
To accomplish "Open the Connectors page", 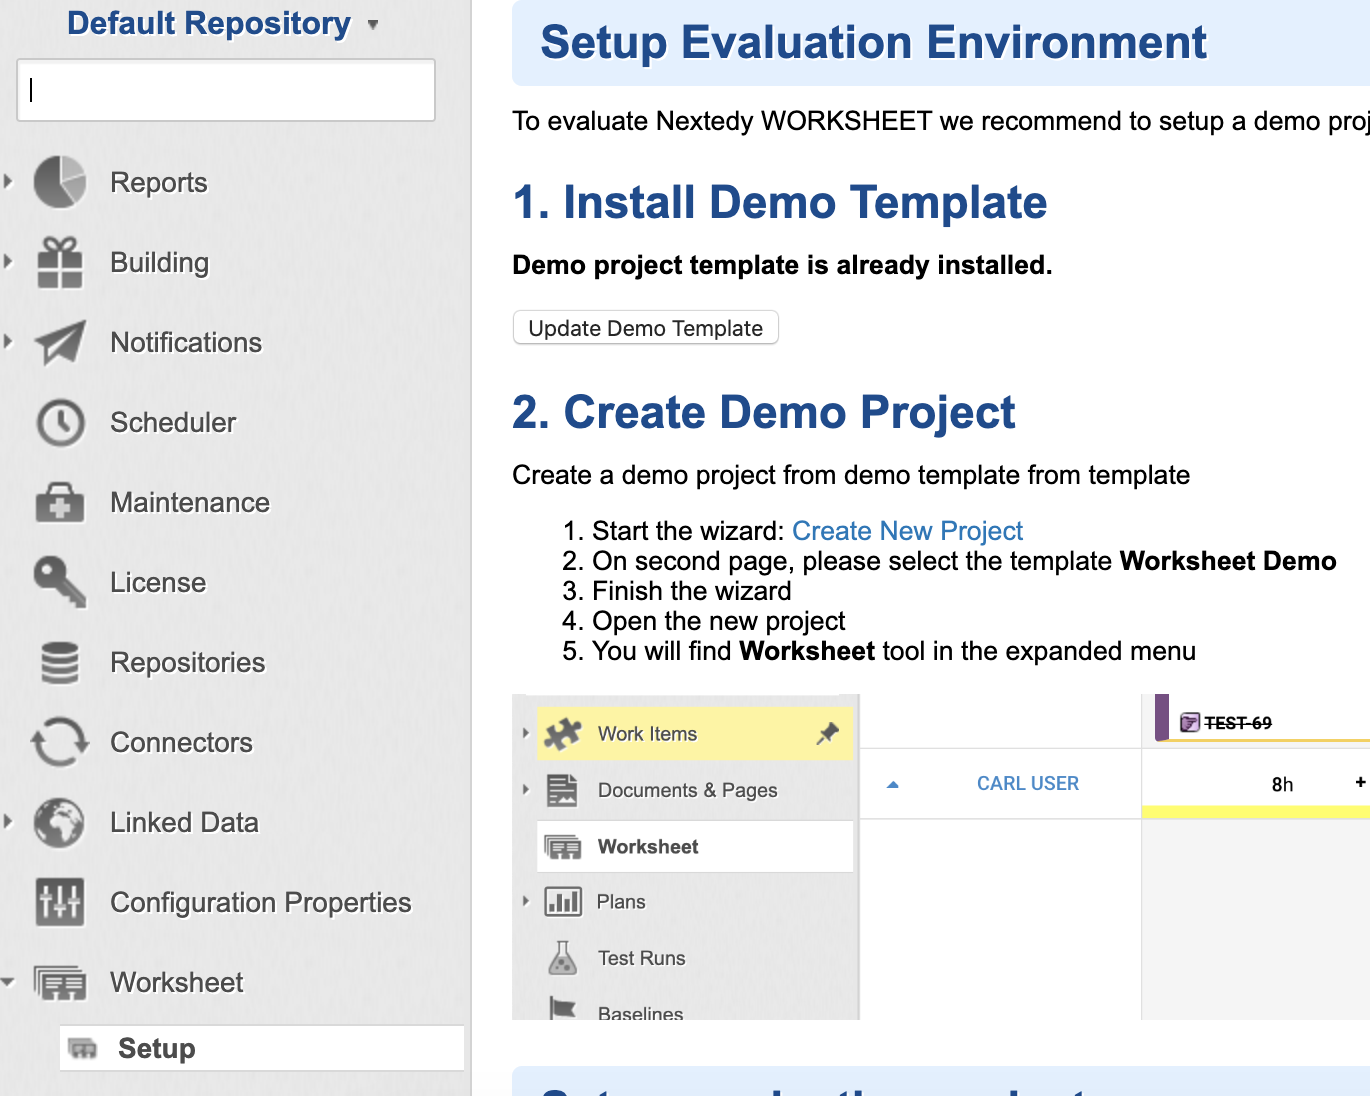I will click(181, 742).
